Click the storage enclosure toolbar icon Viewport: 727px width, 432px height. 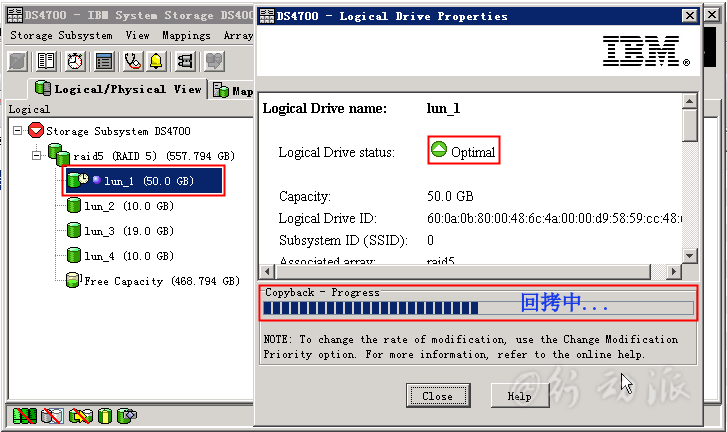tap(185, 61)
